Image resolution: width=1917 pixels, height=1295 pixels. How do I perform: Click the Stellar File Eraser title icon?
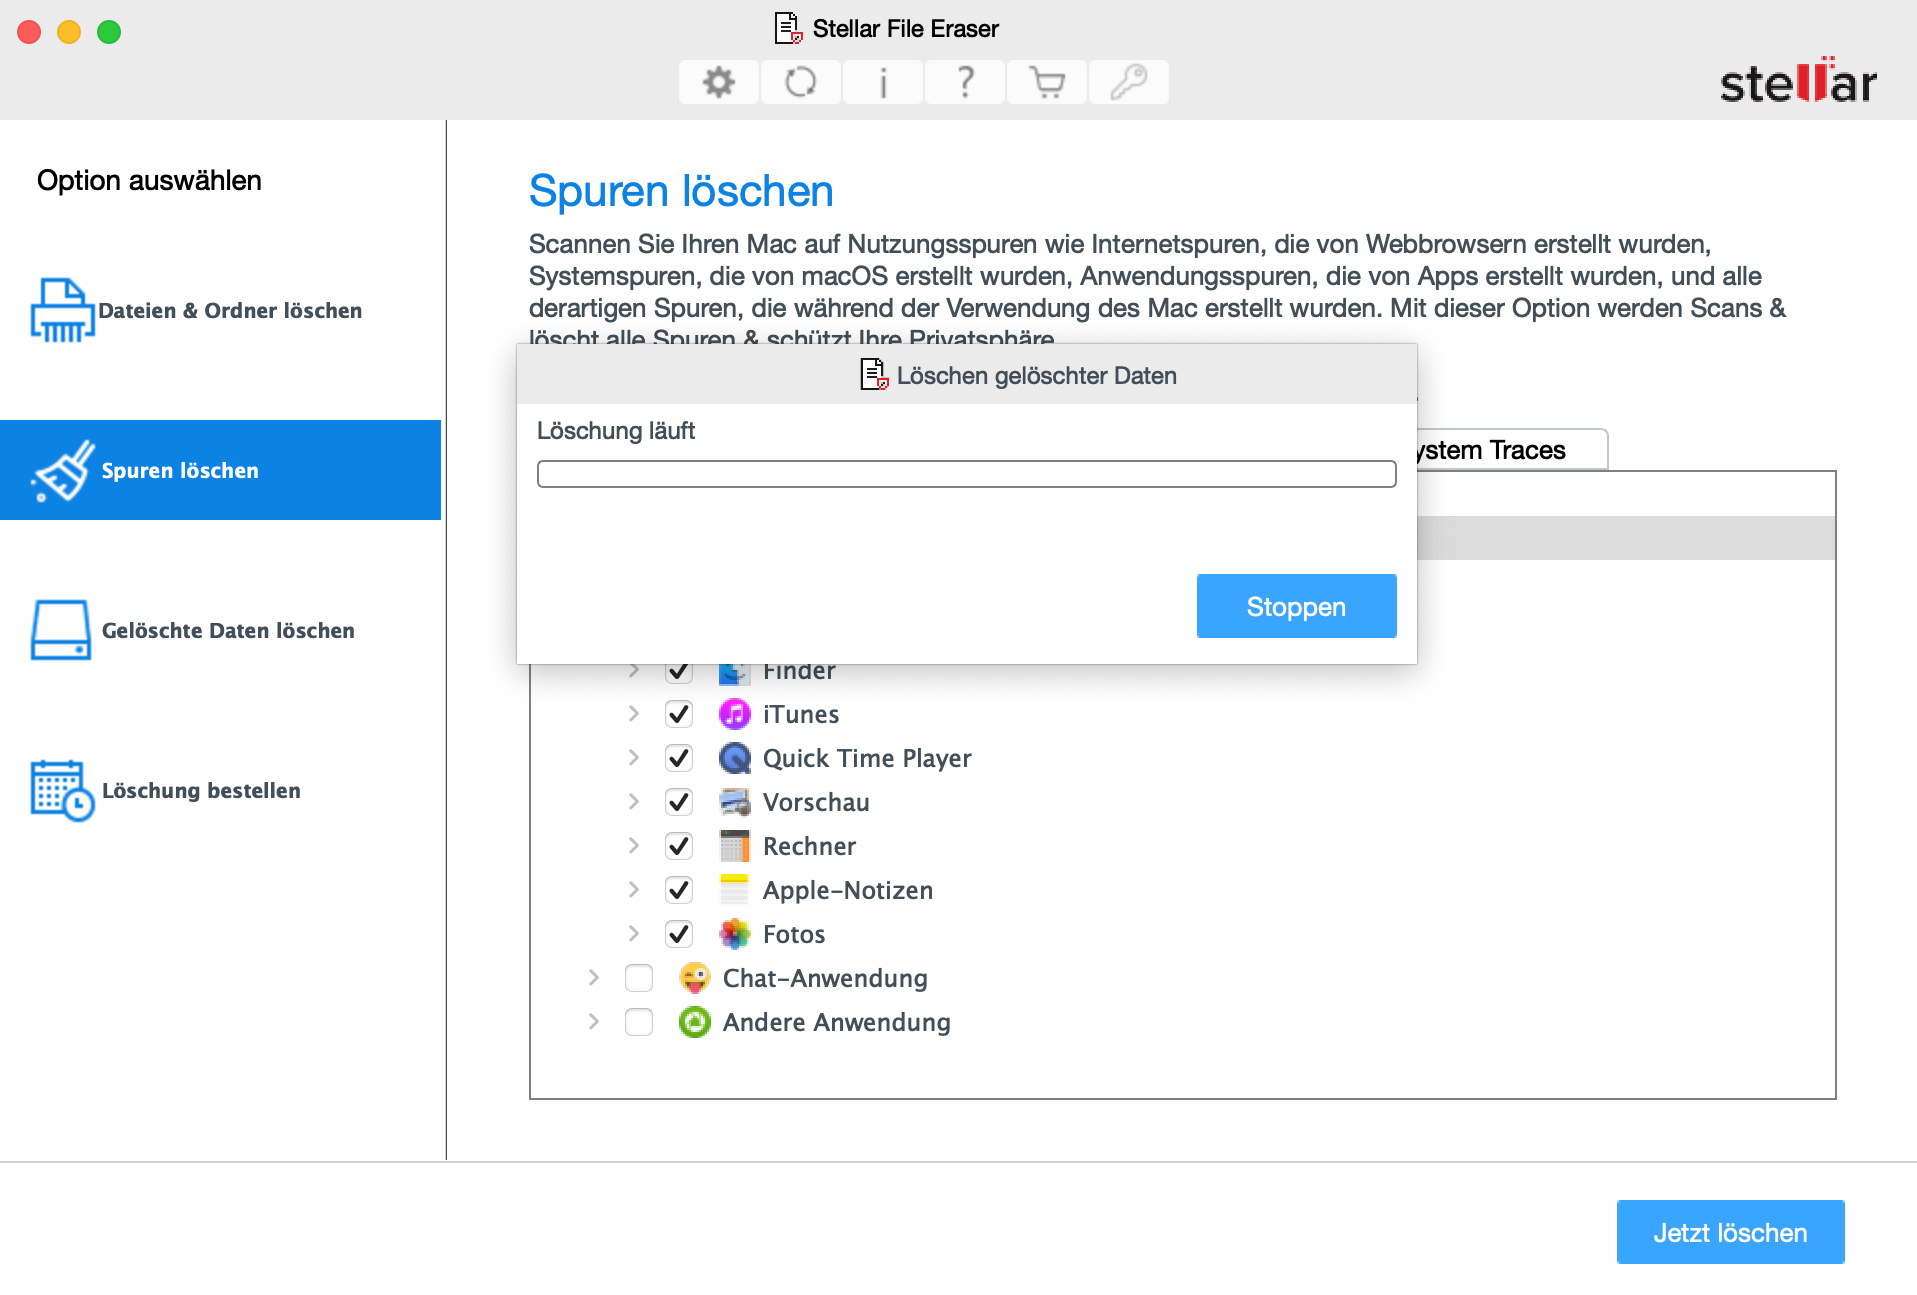point(789,28)
